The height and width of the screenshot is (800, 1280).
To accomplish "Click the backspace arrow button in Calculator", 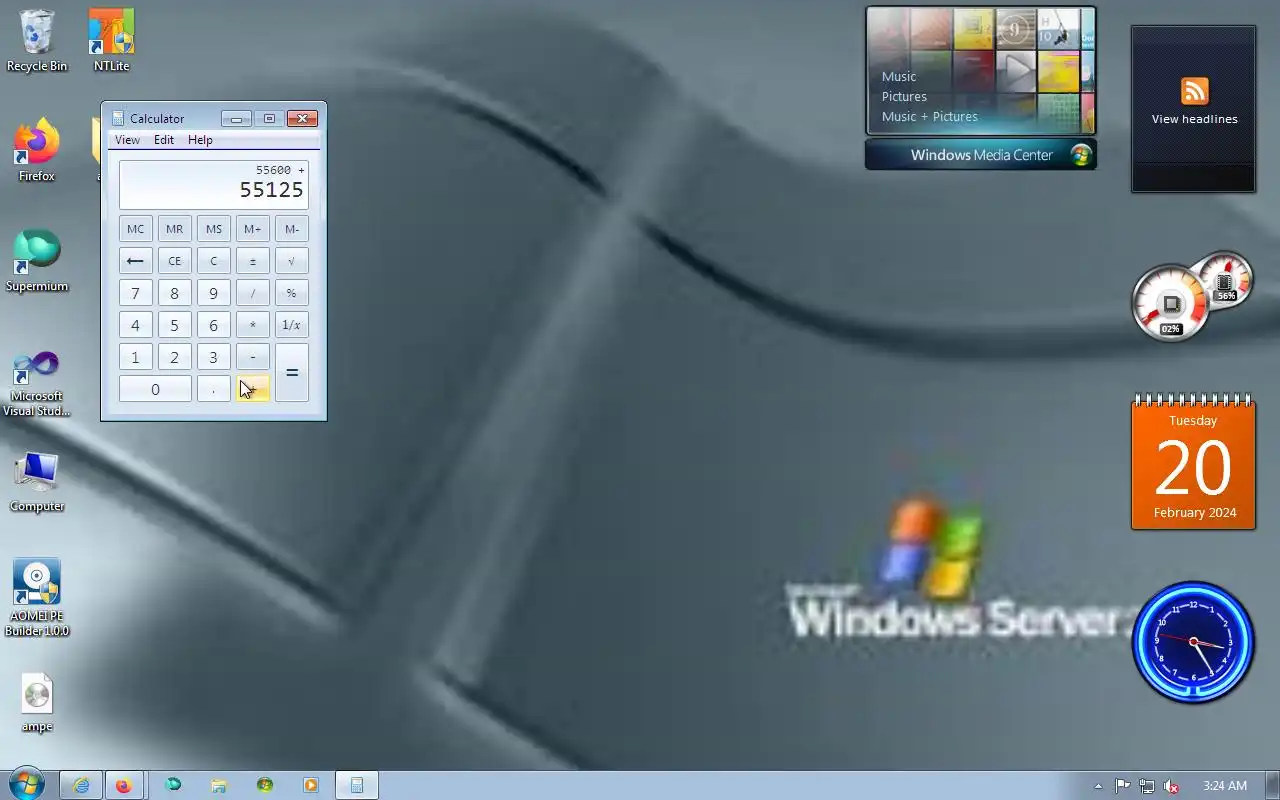I will click(x=135, y=261).
